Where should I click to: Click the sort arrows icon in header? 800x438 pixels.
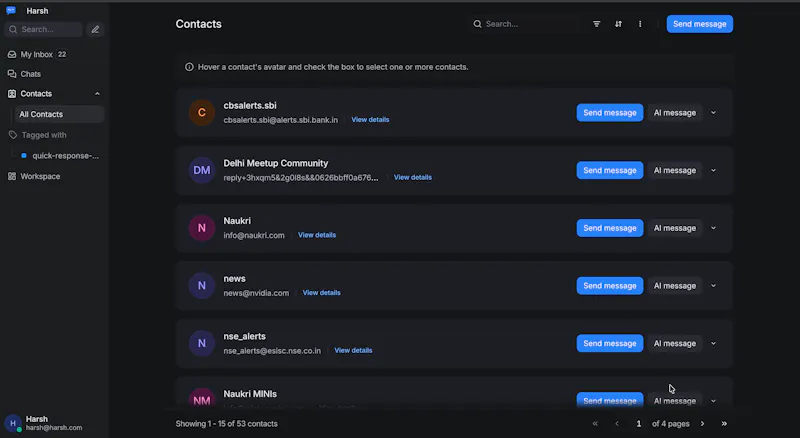click(618, 24)
